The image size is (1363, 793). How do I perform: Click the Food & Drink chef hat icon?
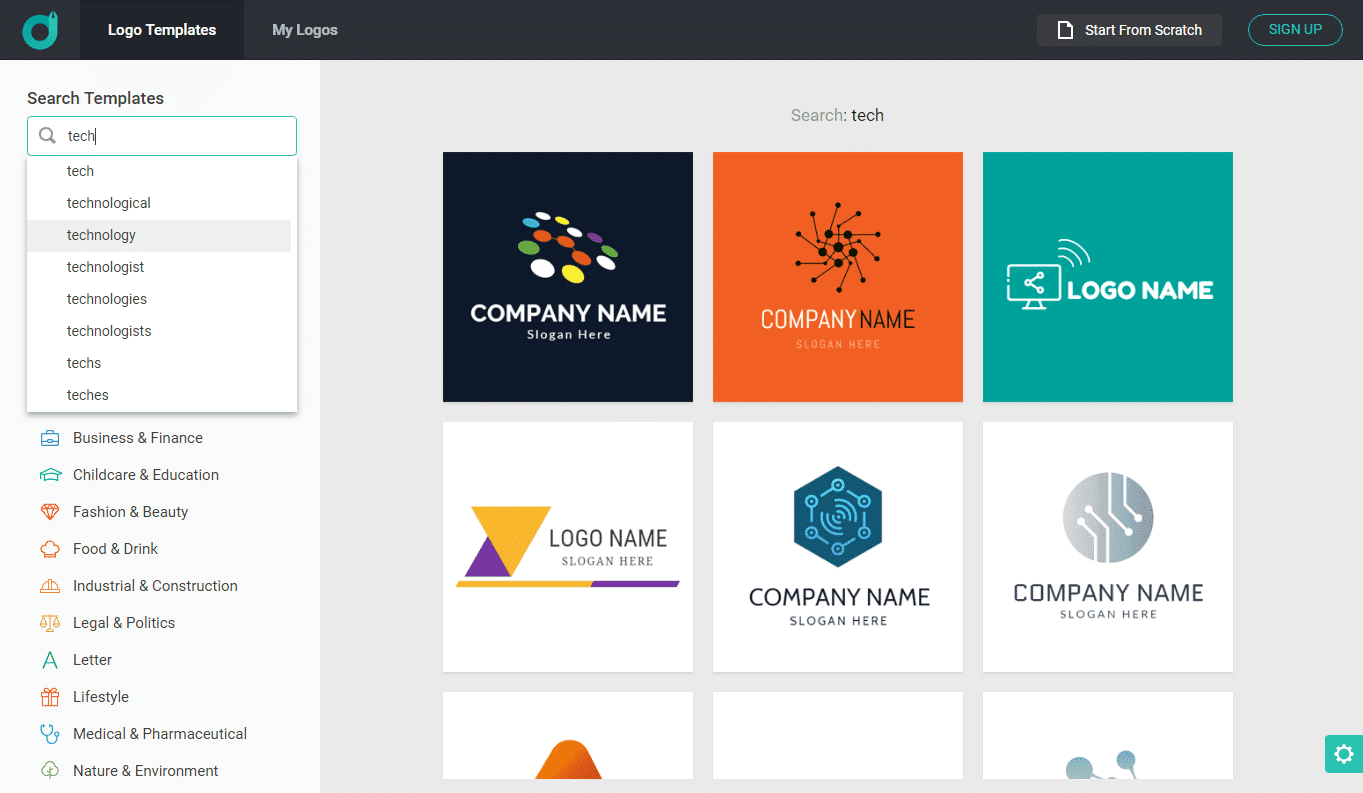click(x=49, y=549)
